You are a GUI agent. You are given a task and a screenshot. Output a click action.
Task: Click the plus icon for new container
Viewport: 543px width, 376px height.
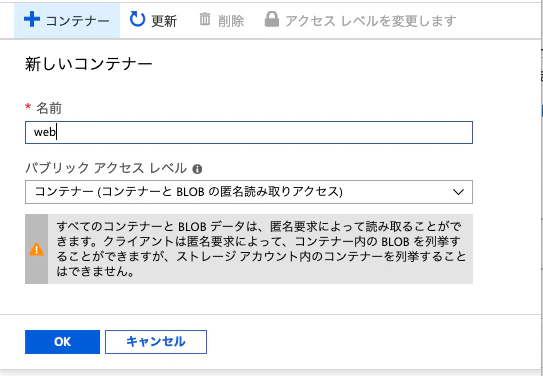32,20
